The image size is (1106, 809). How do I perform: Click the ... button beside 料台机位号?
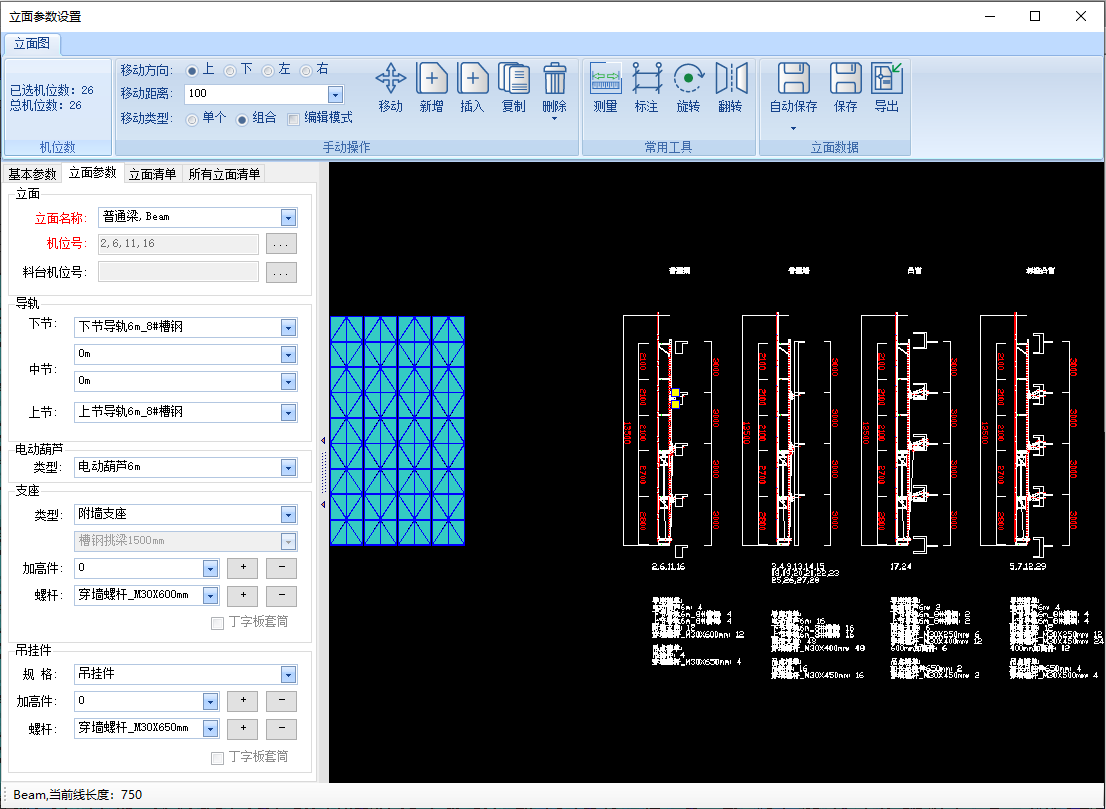tap(281, 272)
